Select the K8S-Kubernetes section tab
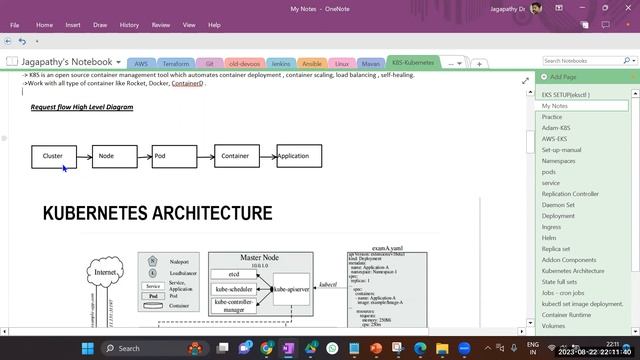Screen dimensions: 640x360 tap(413, 62)
